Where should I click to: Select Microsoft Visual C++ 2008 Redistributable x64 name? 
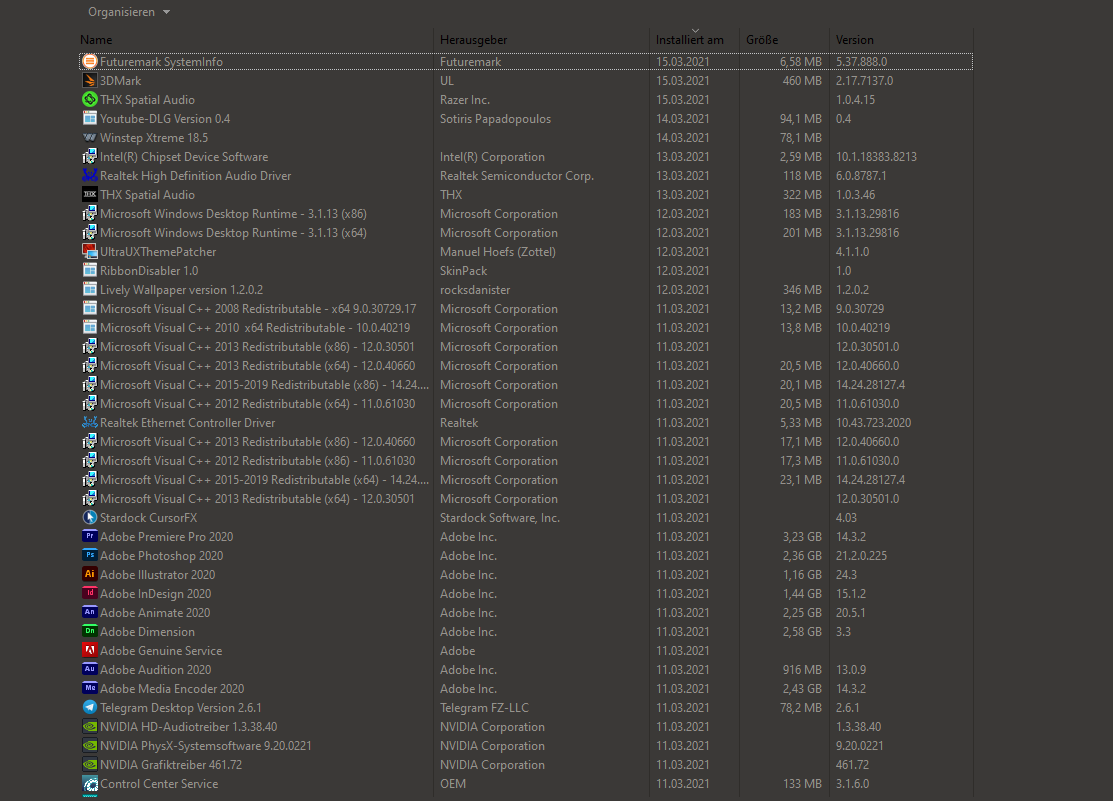pyautogui.click(x=258, y=309)
